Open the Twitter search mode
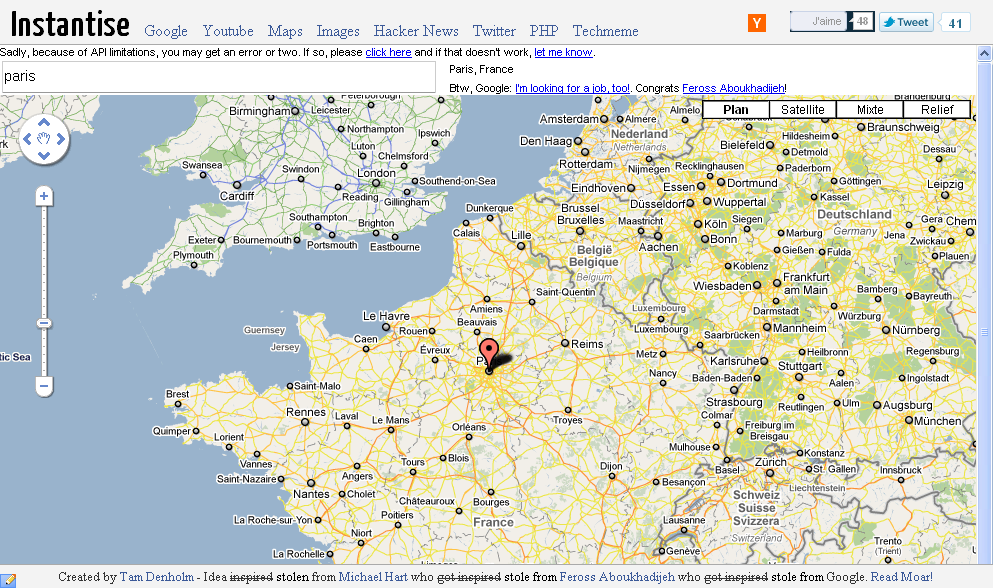 coord(494,31)
